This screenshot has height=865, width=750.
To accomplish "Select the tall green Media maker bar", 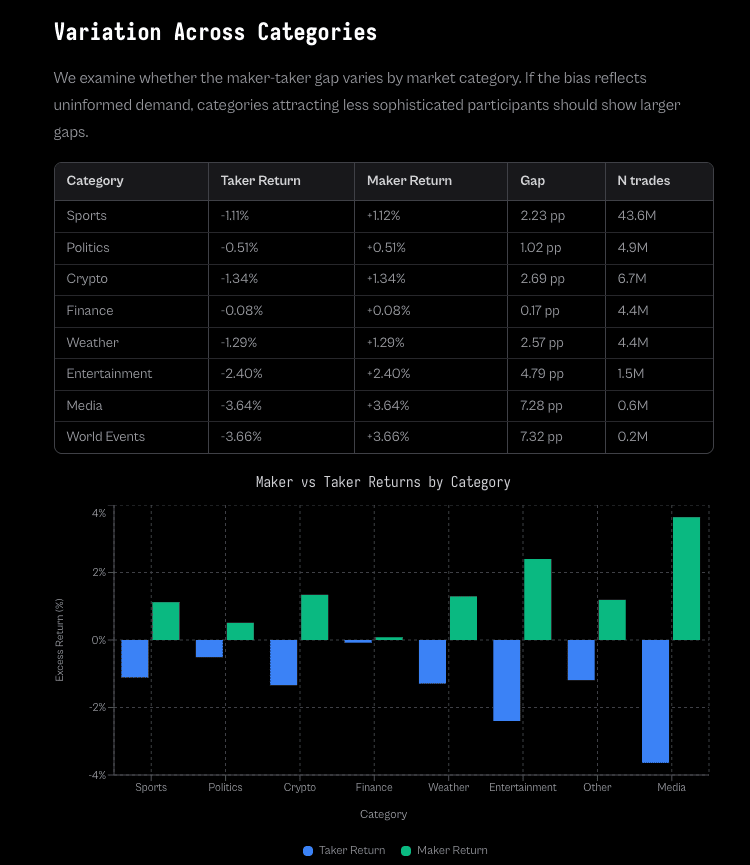I will [686, 578].
